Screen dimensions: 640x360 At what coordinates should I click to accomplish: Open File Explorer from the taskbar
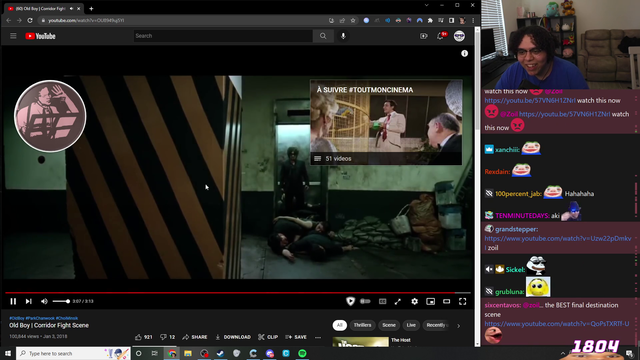[x=188, y=353]
